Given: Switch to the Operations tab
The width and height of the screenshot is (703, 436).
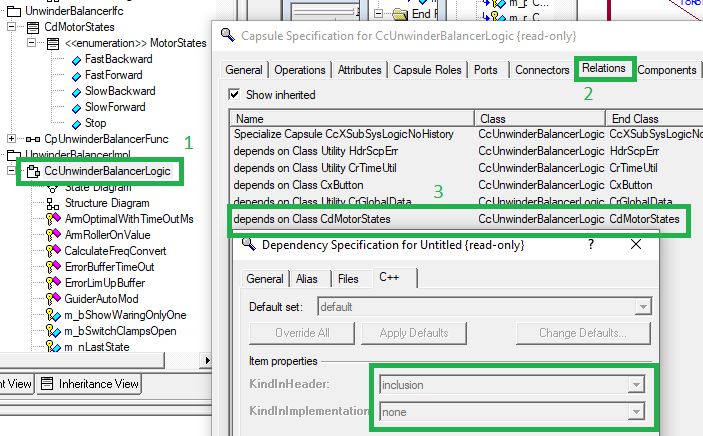Looking at the screenshot, I should (300, 70).
